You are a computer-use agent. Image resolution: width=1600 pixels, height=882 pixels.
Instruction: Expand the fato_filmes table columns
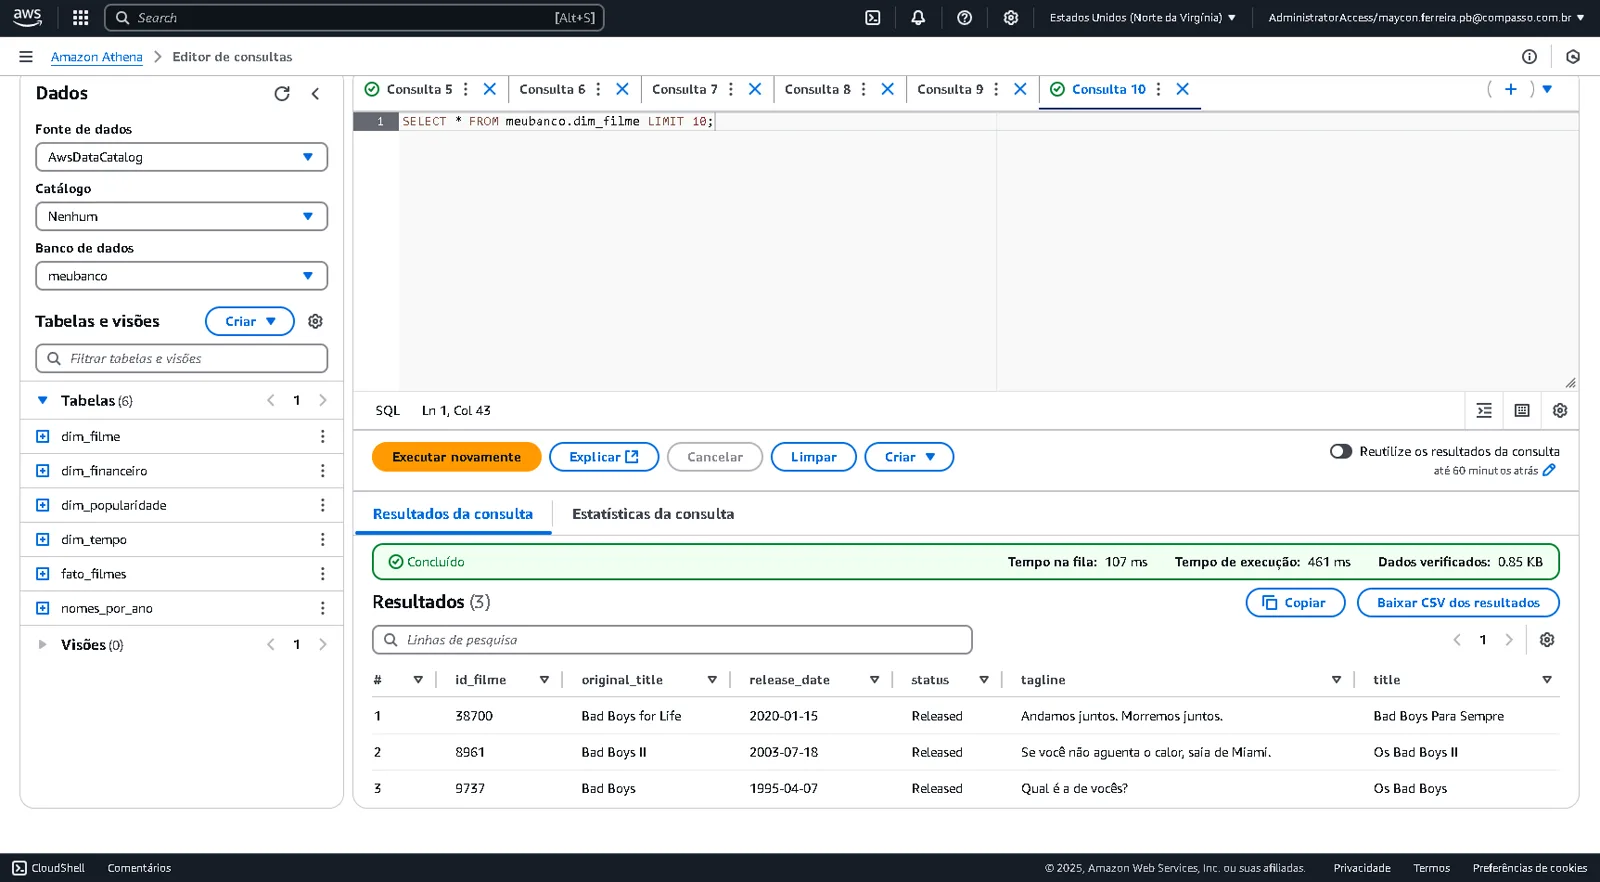43,574
